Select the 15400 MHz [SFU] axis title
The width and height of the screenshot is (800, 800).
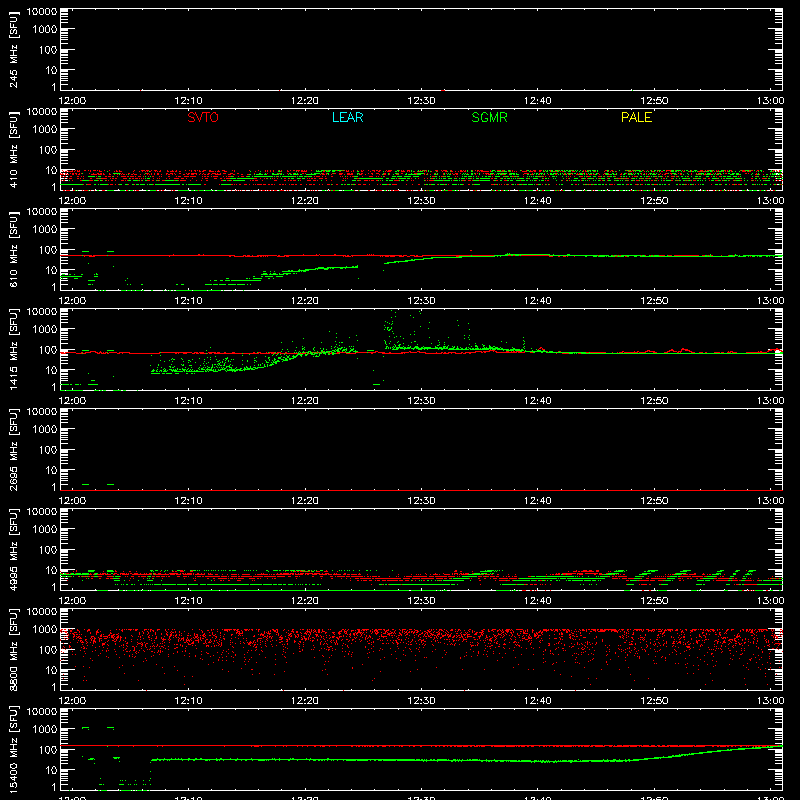pyautogui.click(x=13, y=749)
